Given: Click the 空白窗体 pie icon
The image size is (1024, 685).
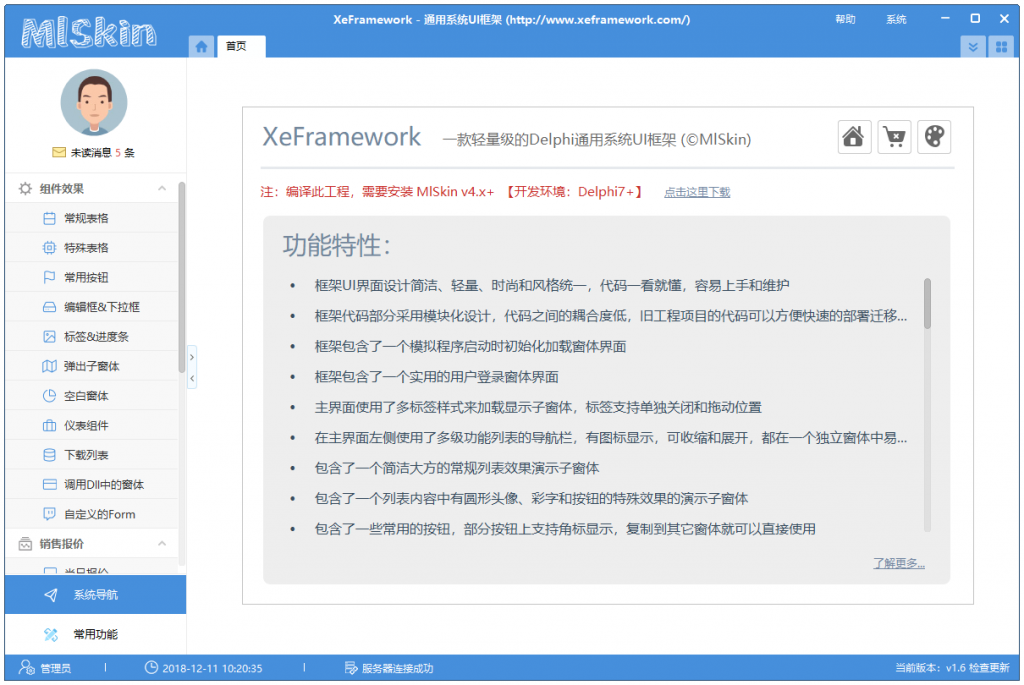Looking at the screenshot, I should pos(49,396).
